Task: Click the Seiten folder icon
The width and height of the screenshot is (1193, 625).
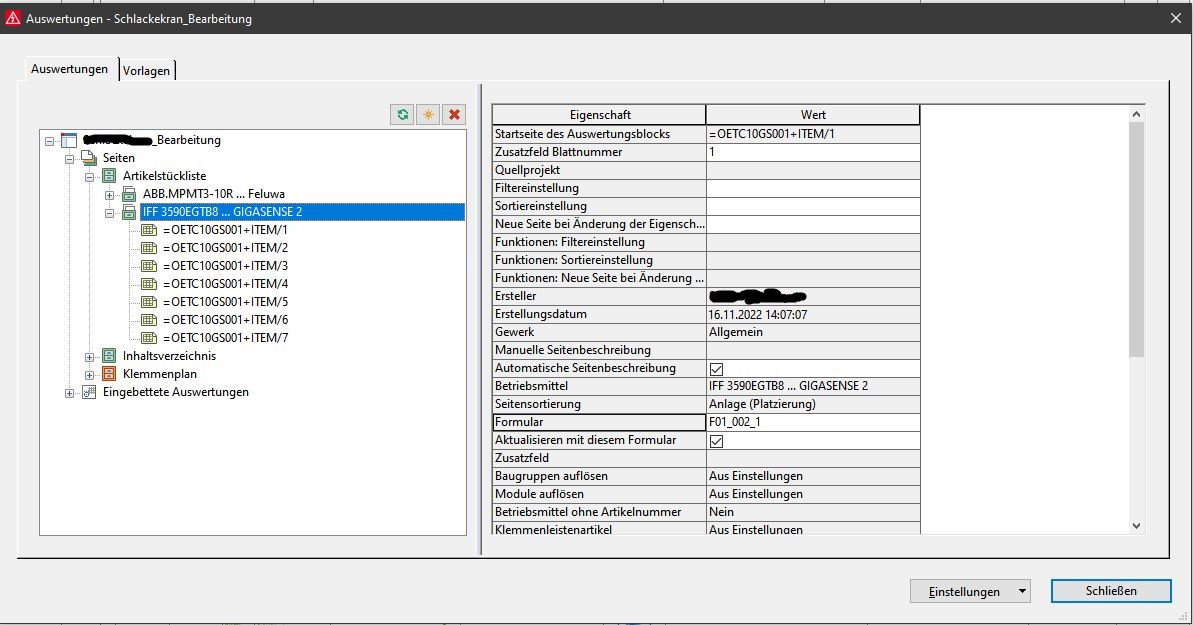Action: [88, 158]
